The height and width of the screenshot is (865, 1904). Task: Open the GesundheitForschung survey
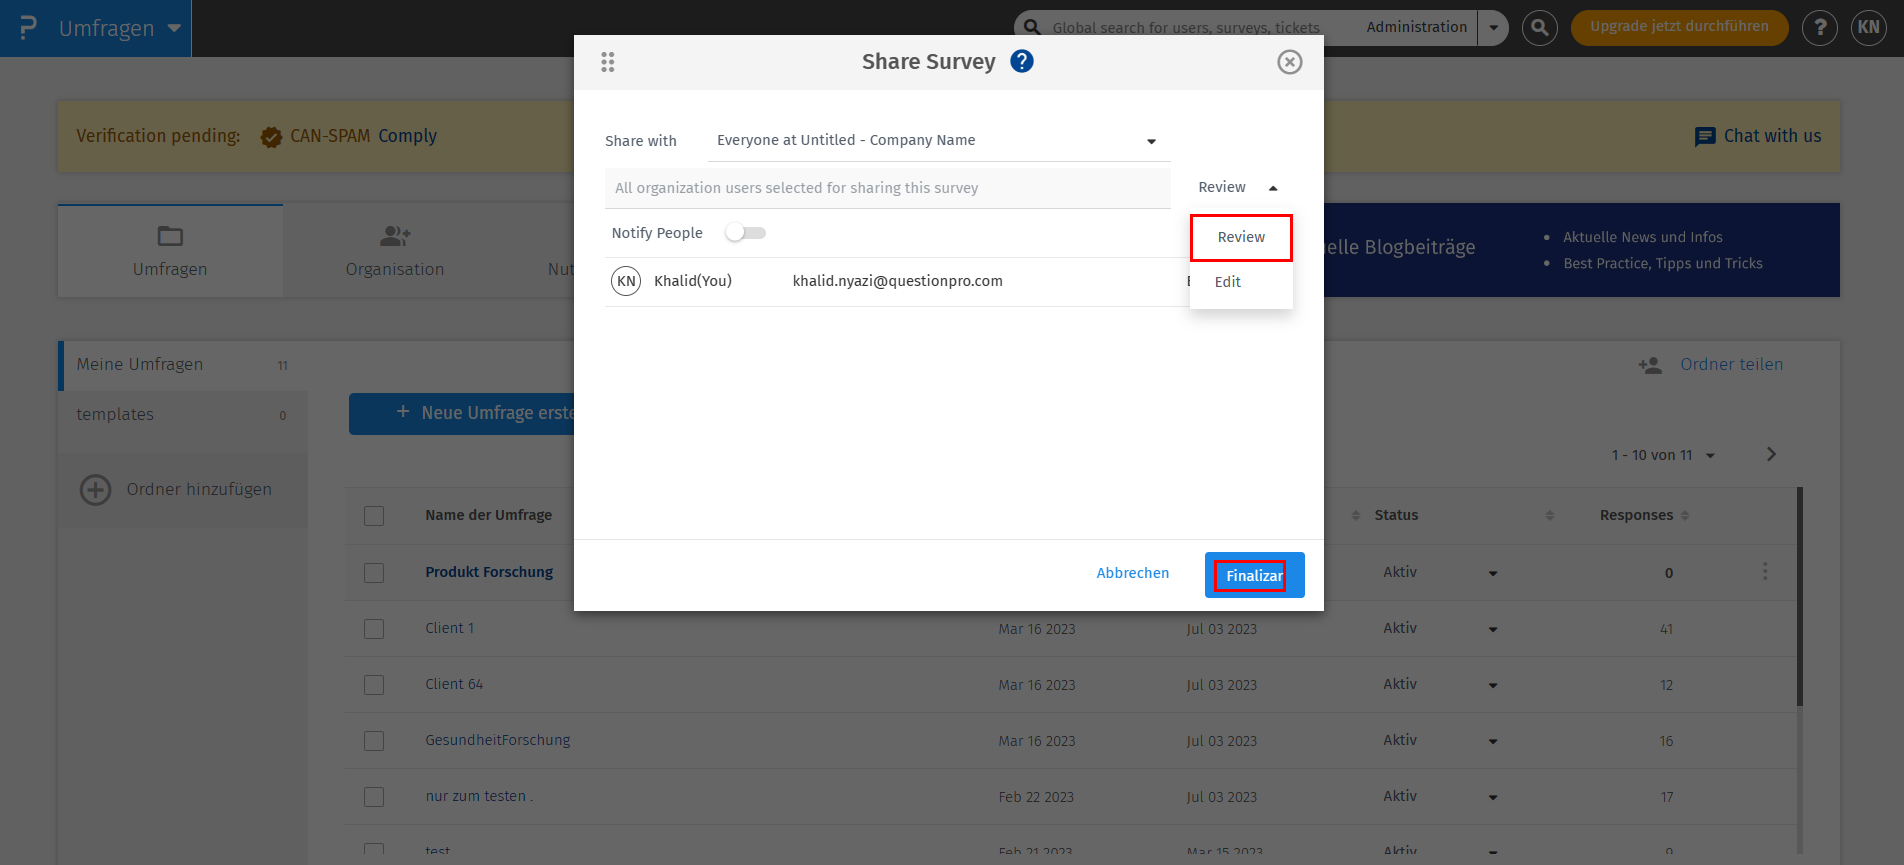click(497, 740)
